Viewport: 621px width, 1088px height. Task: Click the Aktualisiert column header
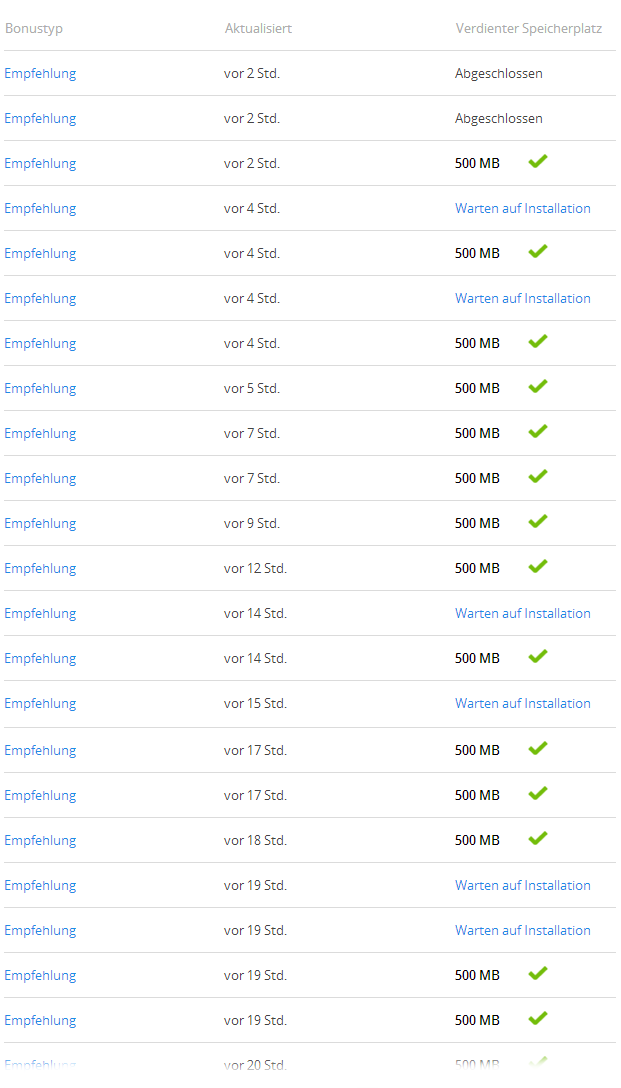point(258,28)
